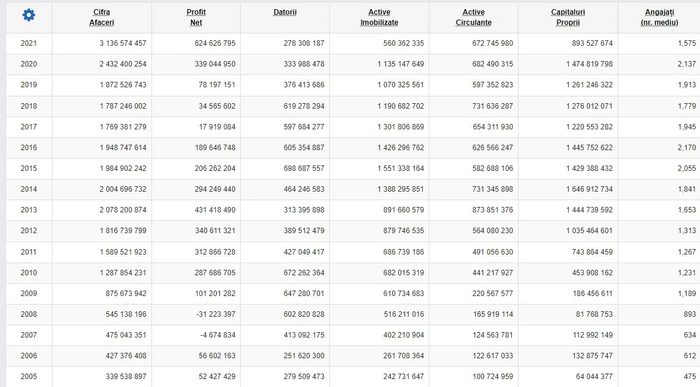Viewport: 700px width, 387px height.
Task: Click 2013 current assets 873 851 376
Action: tap(492, 210)
